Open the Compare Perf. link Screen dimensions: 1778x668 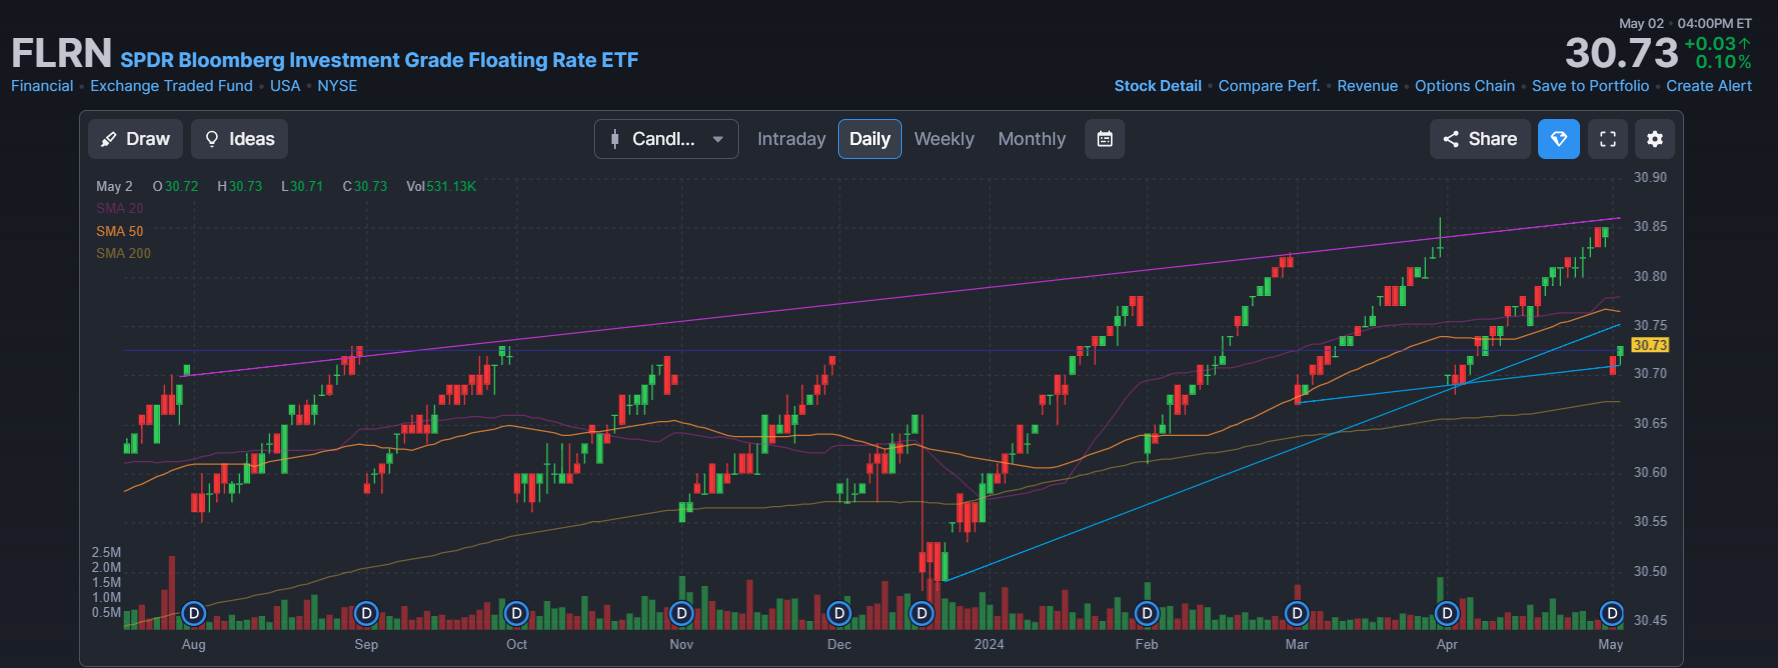coord(1269,86)
